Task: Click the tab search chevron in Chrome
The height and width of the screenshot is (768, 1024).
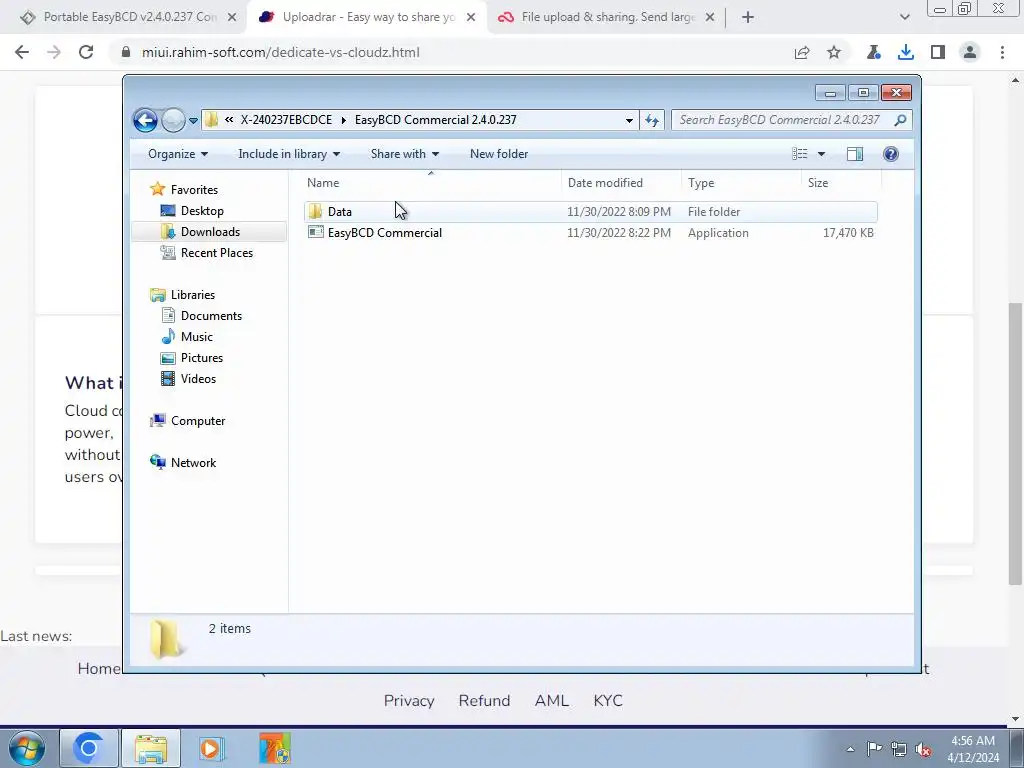Action: coord(904,18)
